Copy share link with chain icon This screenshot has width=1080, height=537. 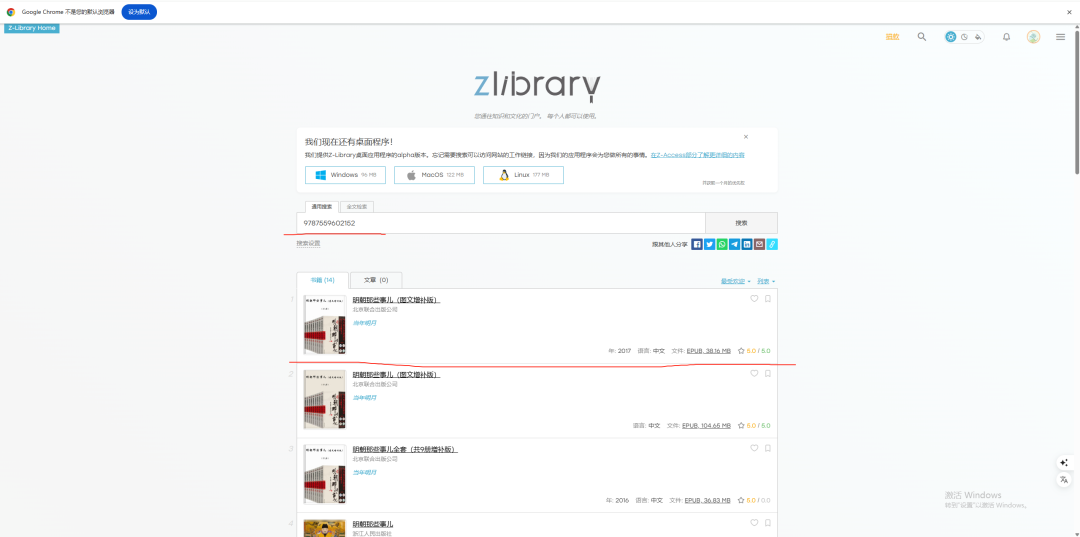click(772, 244)
